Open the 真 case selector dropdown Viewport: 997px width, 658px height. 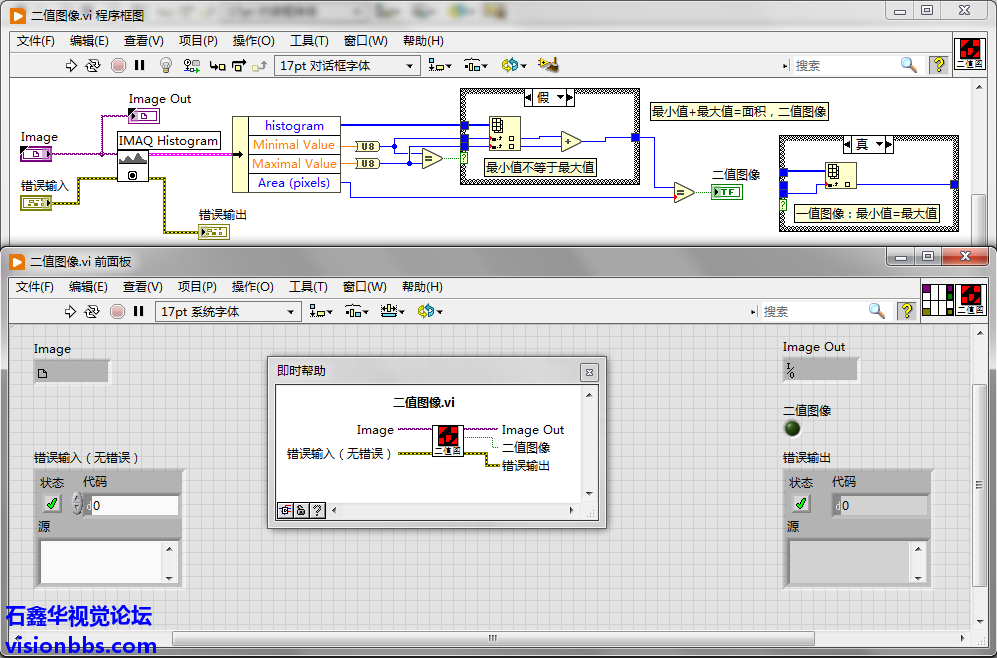click(879, 145)
